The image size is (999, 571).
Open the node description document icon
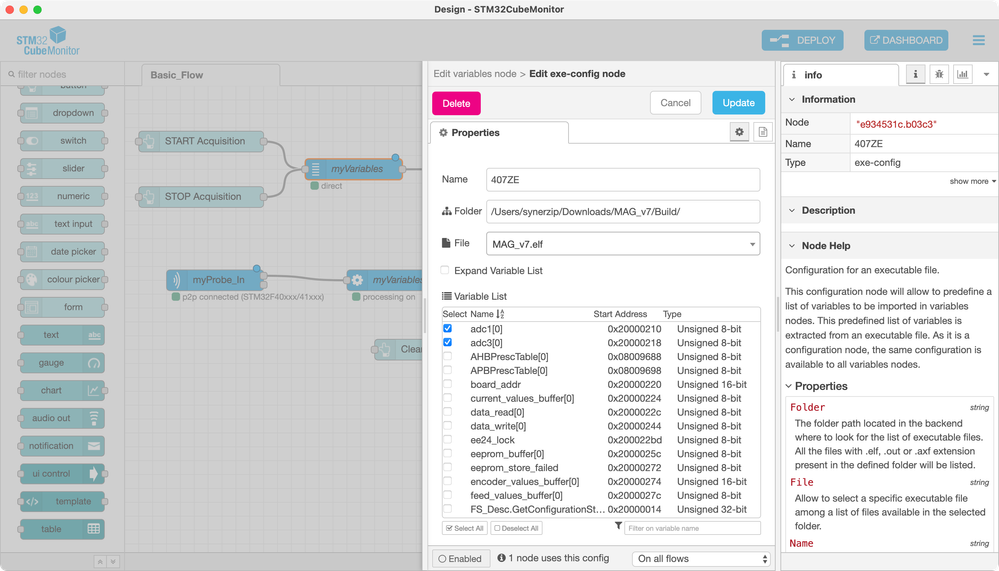point(763,132)
